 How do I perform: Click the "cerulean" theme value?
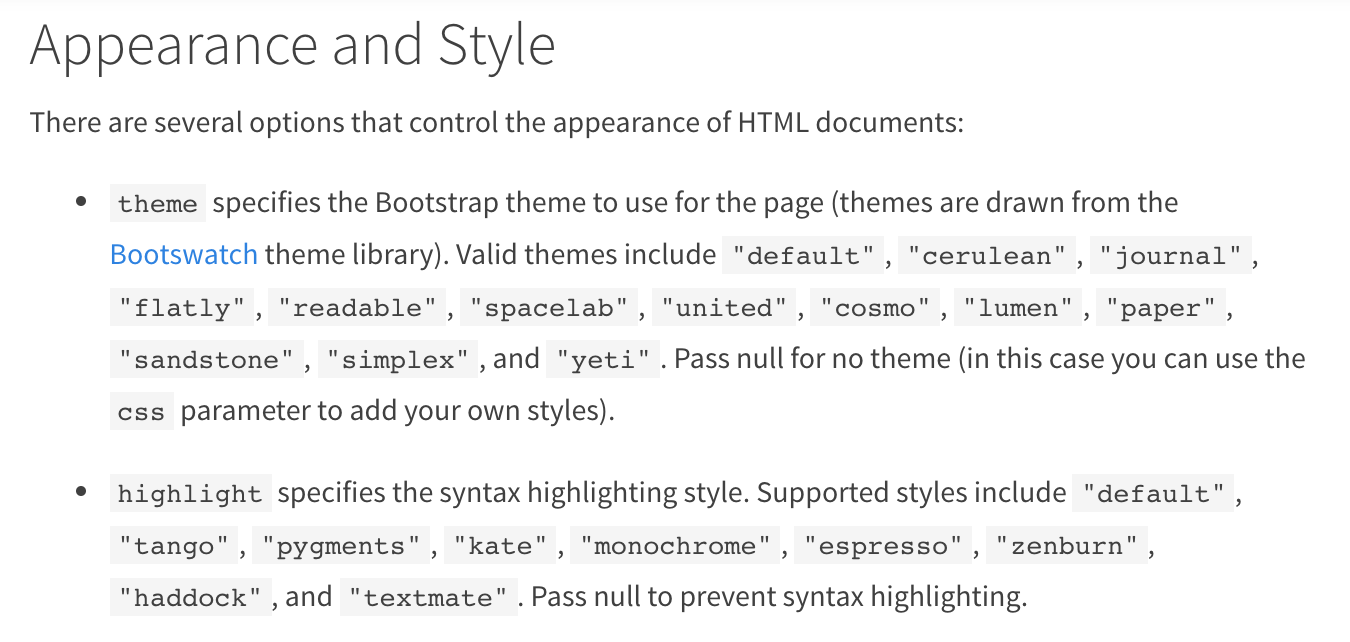(987, 255)
